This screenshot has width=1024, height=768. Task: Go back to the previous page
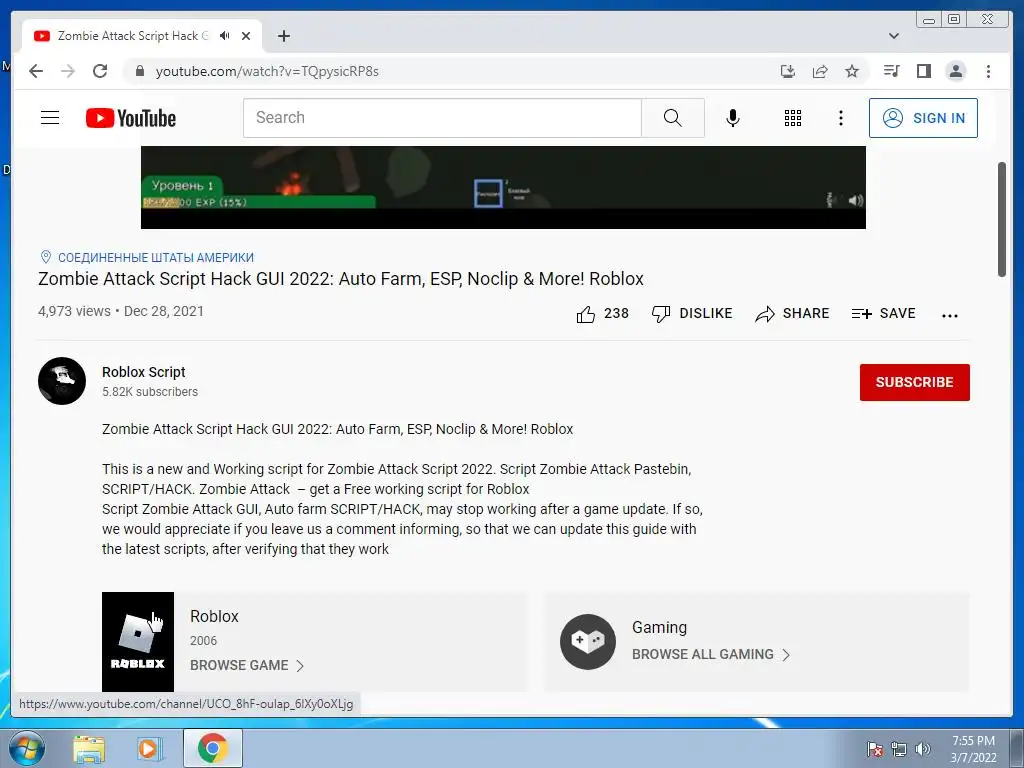coord(36,71)
